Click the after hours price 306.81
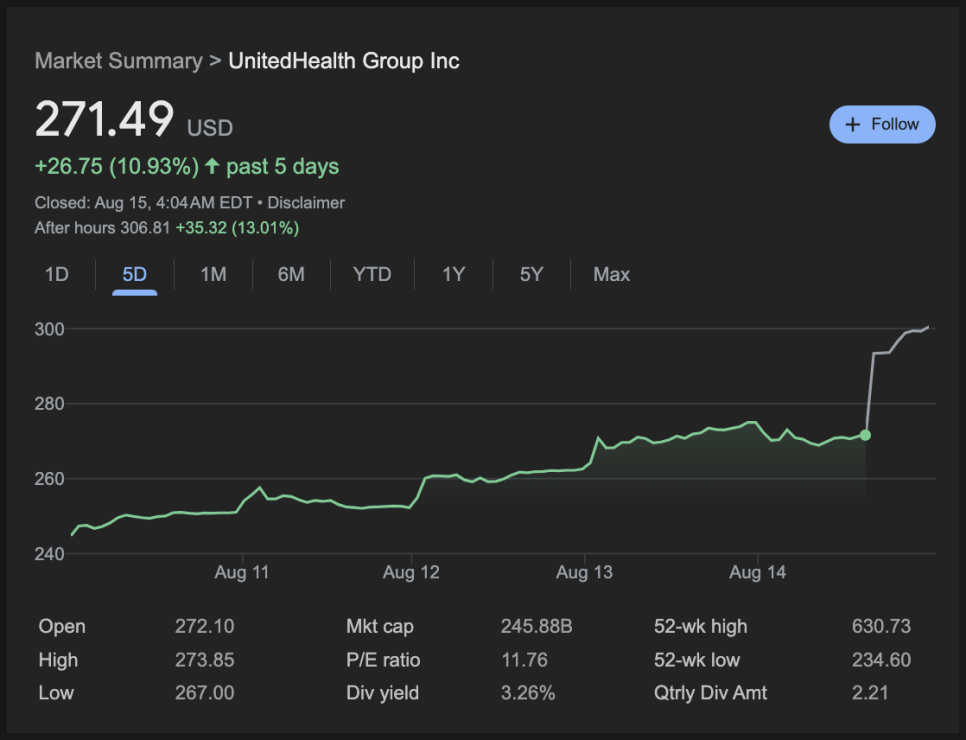 [x=145, y=228]
